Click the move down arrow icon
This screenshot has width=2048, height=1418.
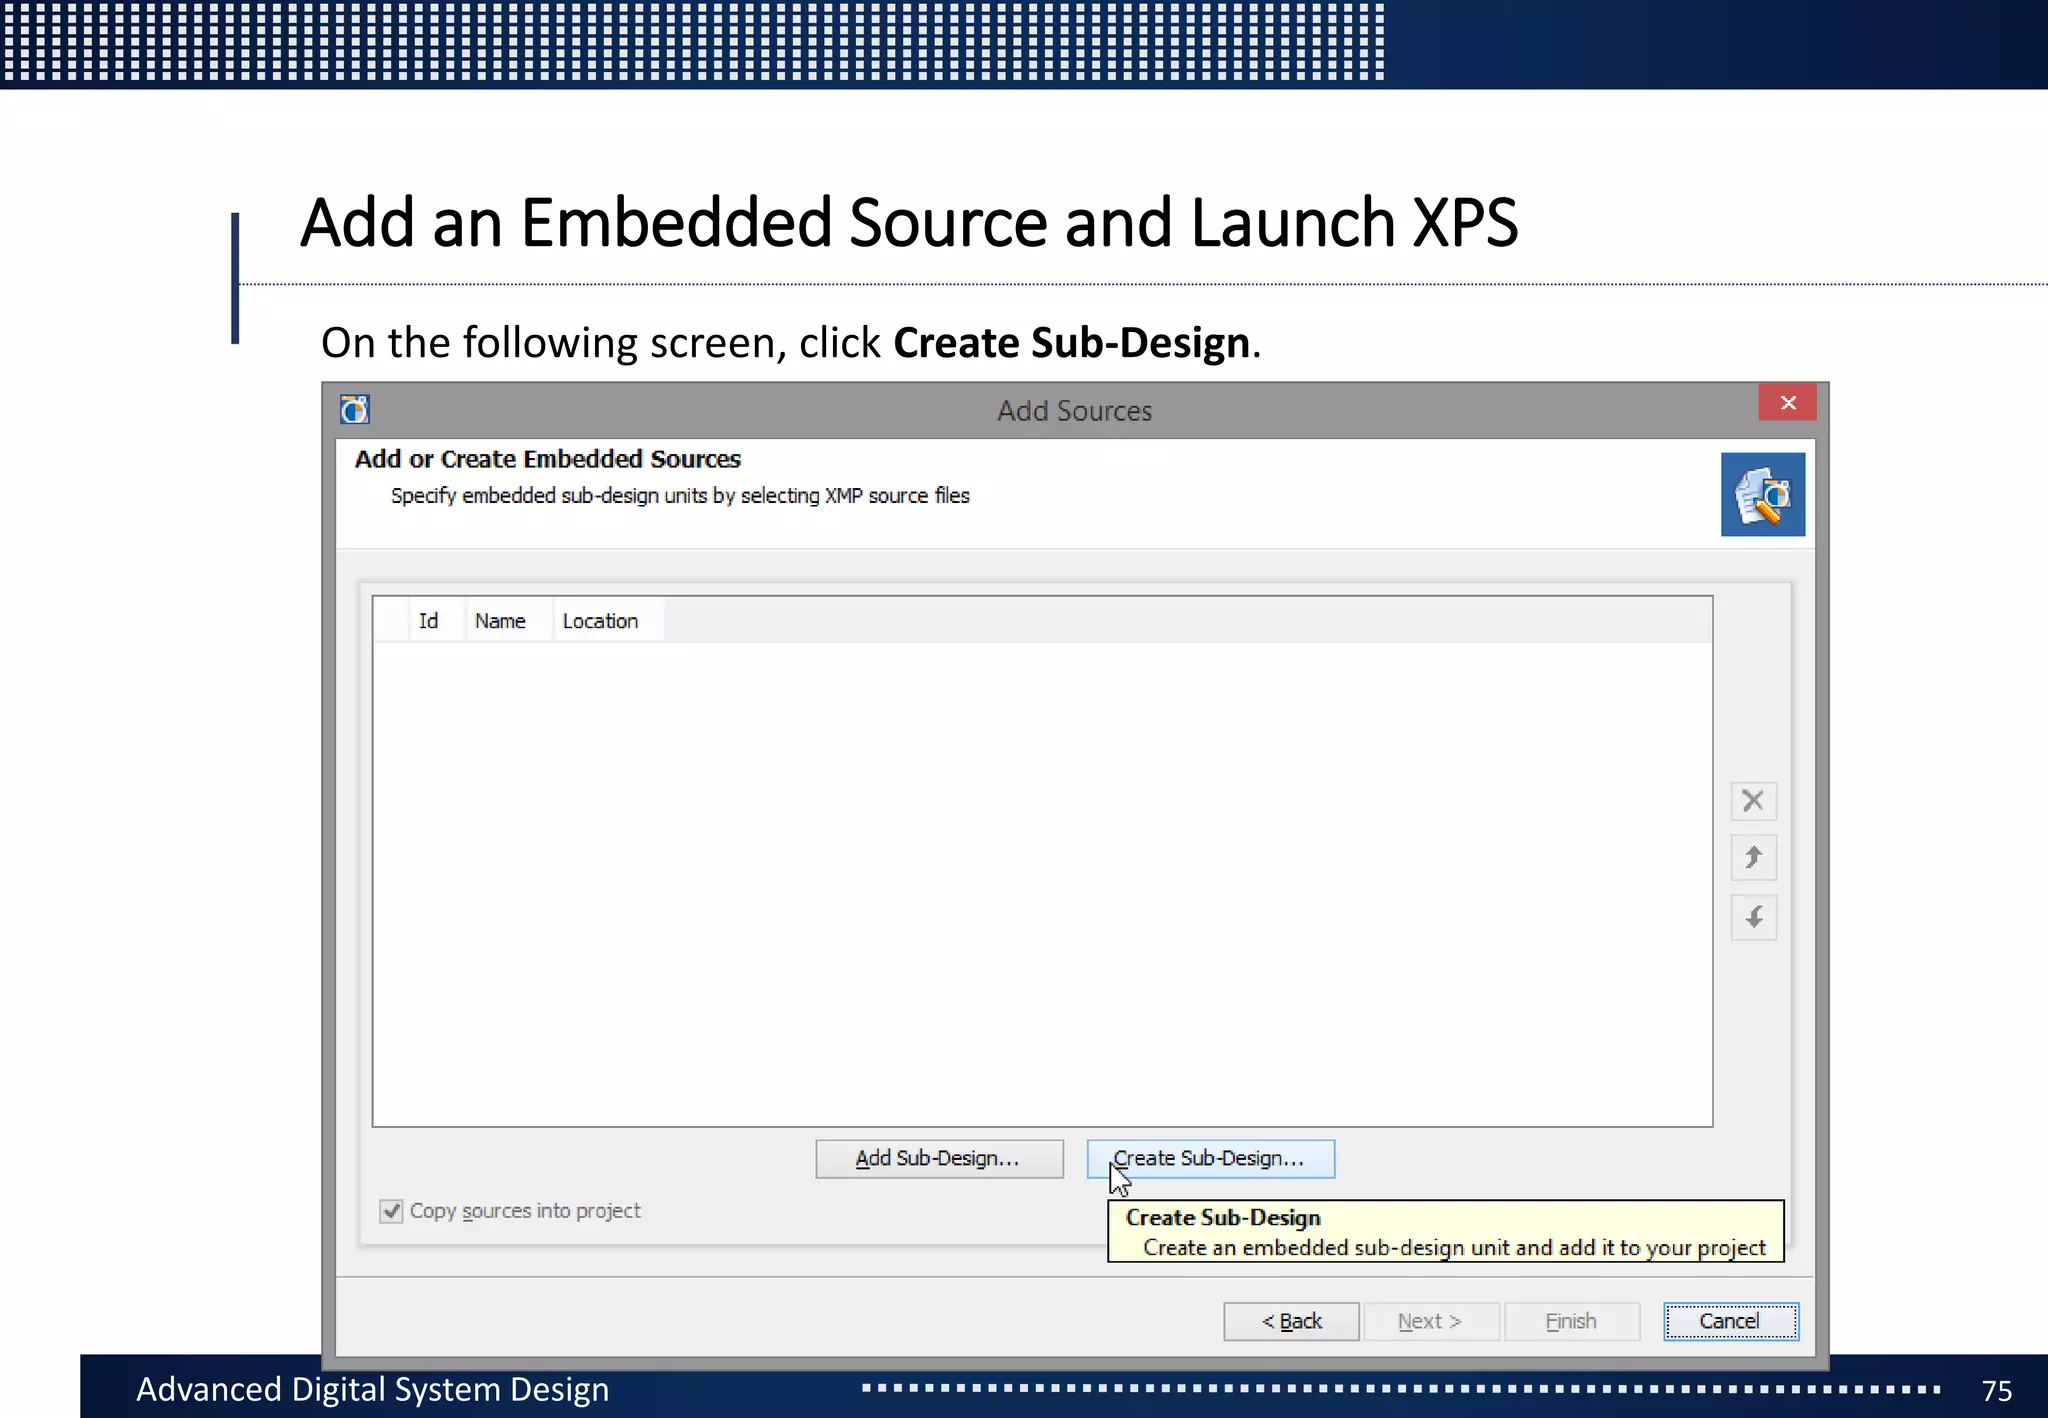(1753, 917)
